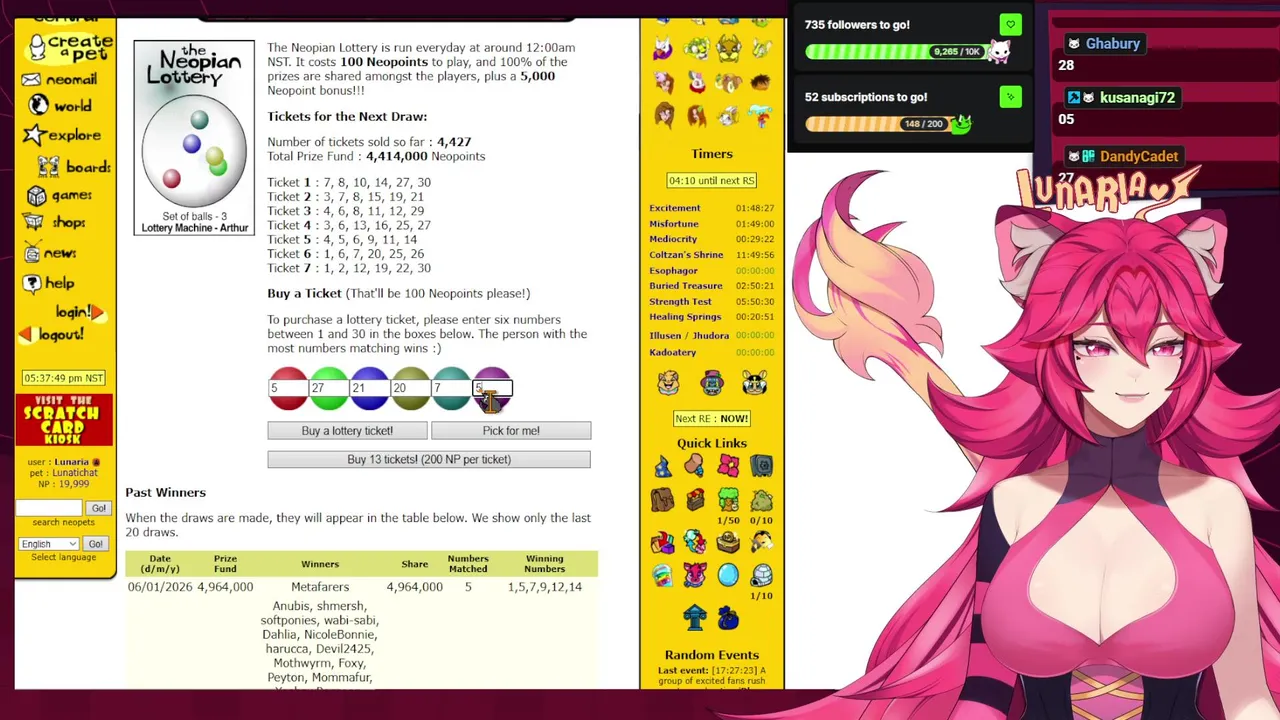Open the boards sidebar link

click(x=74, y=166)
